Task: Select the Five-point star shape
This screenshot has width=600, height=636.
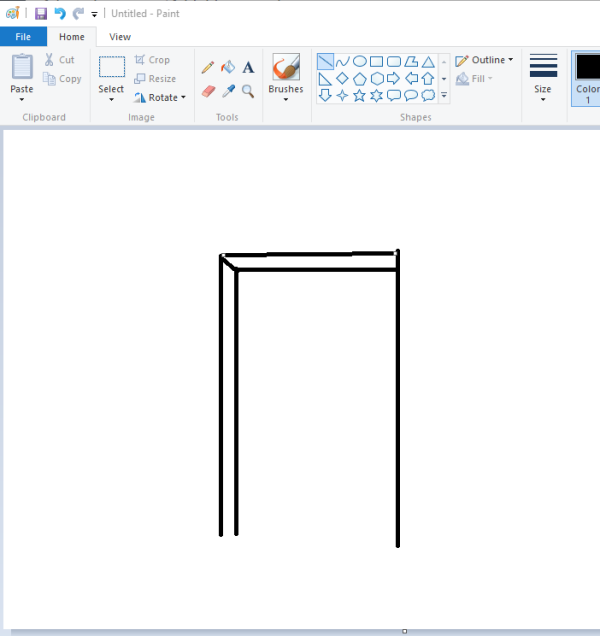Action: pyautogui.click(x=360, y=96)
